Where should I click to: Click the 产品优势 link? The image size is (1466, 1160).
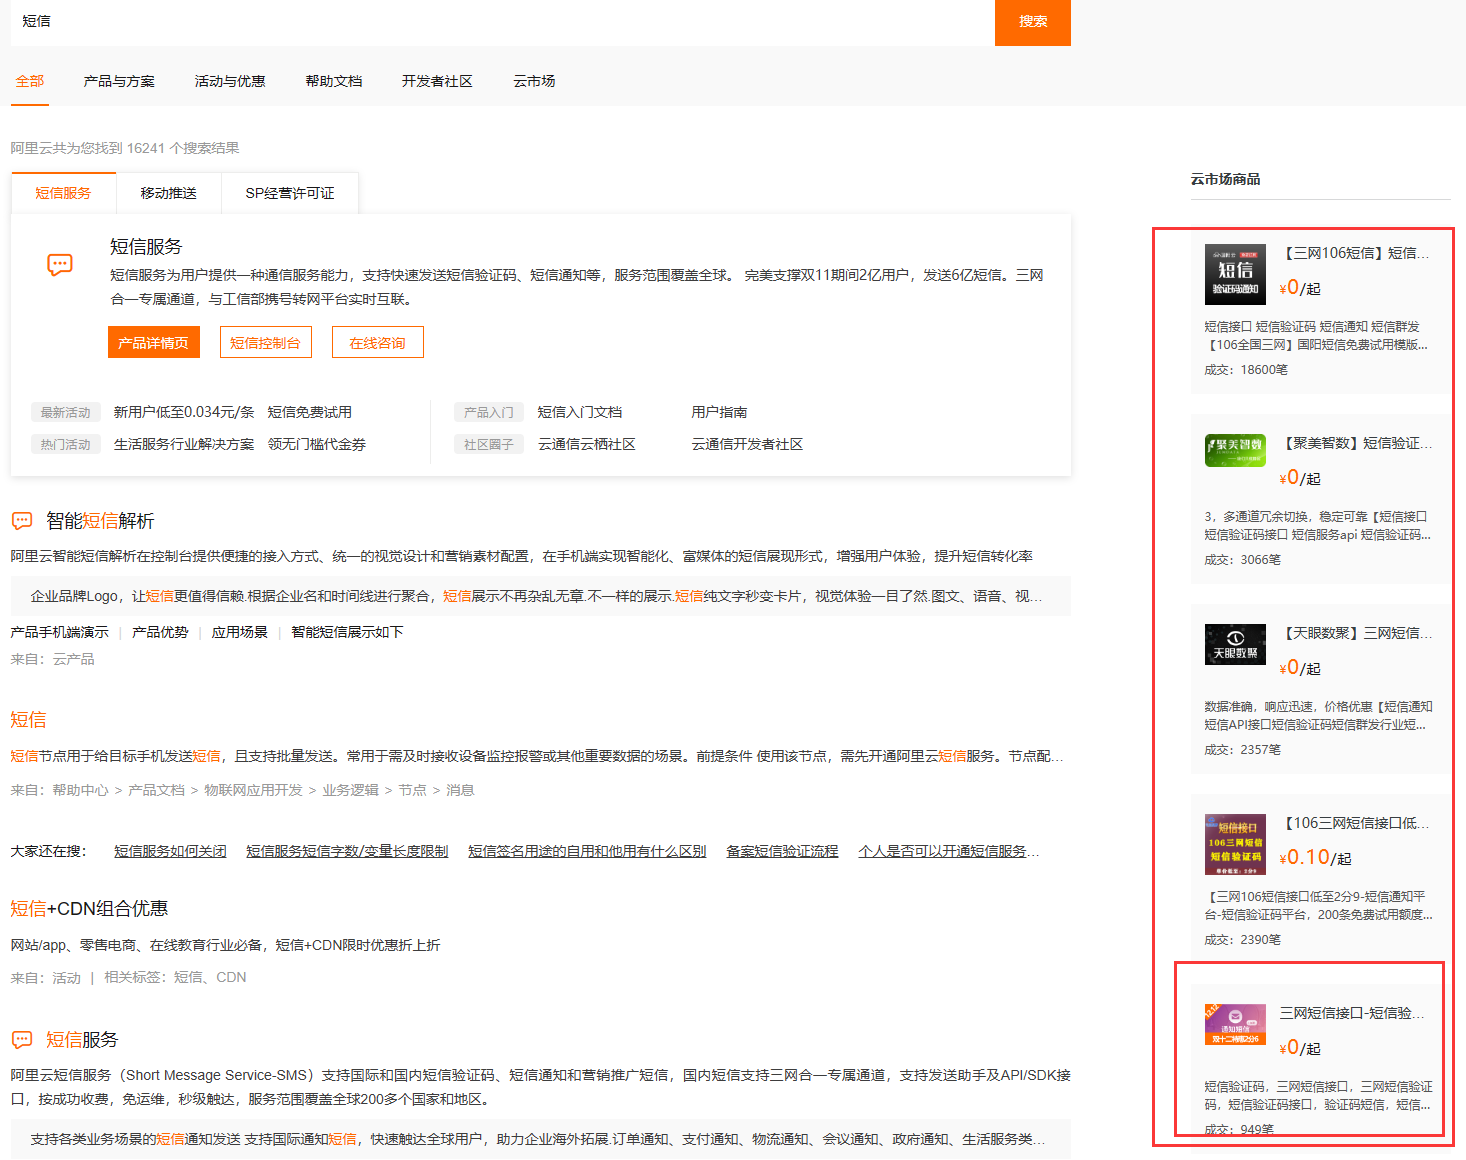tap(160, 632)
